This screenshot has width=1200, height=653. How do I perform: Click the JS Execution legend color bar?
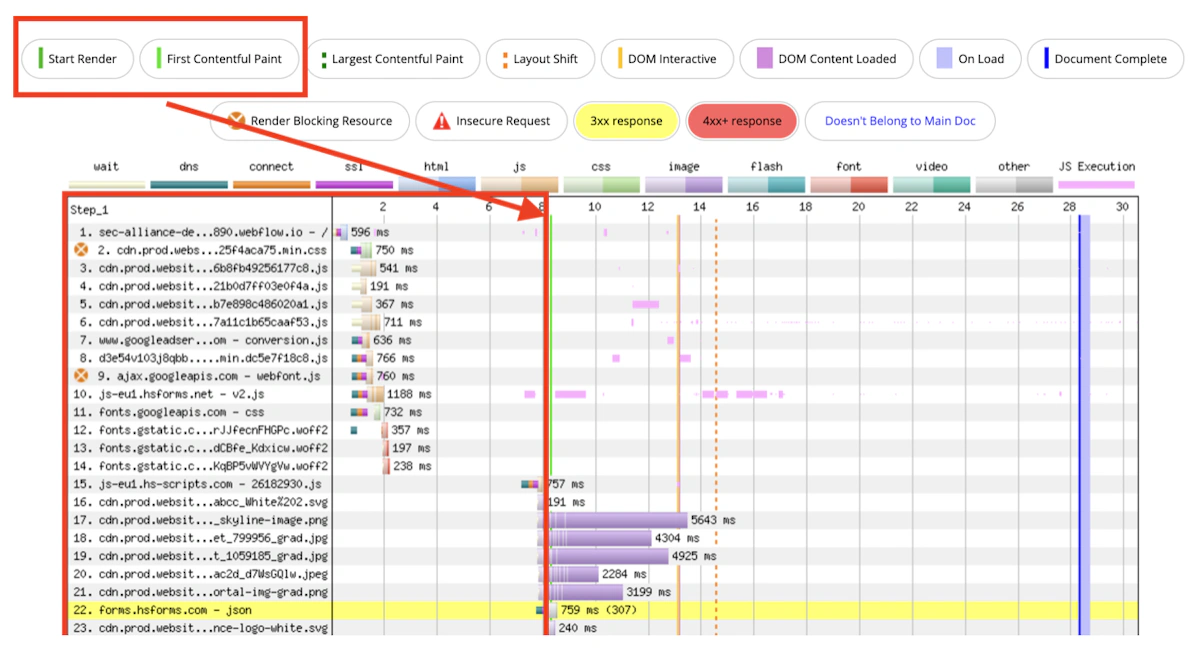coord(1097,185)
